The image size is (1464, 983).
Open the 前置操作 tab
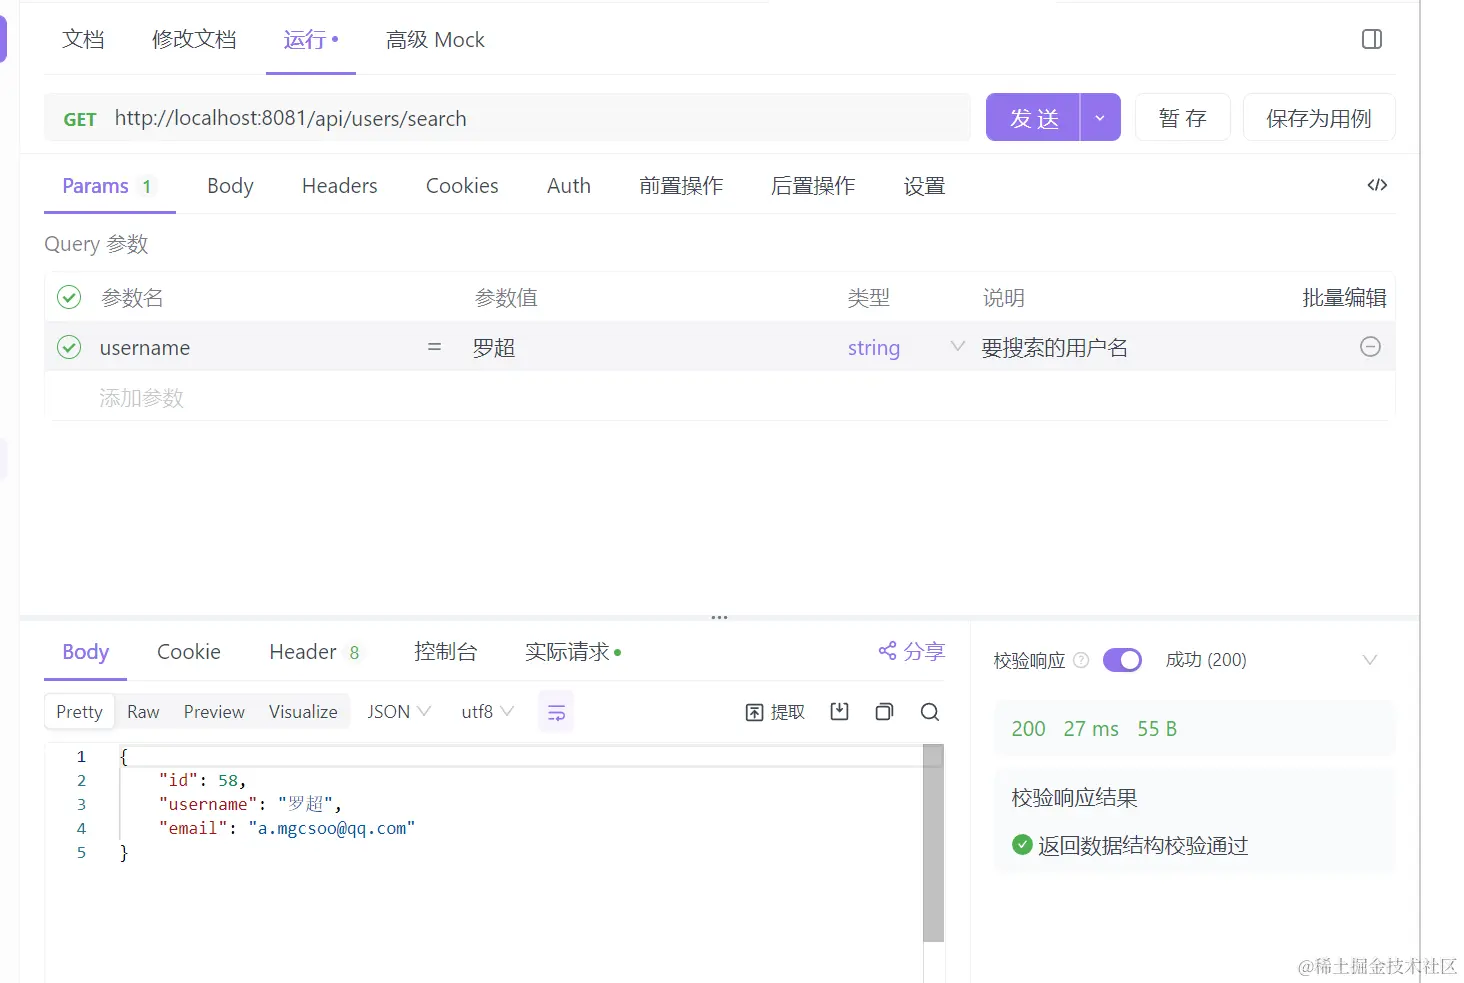click(681, 186)
